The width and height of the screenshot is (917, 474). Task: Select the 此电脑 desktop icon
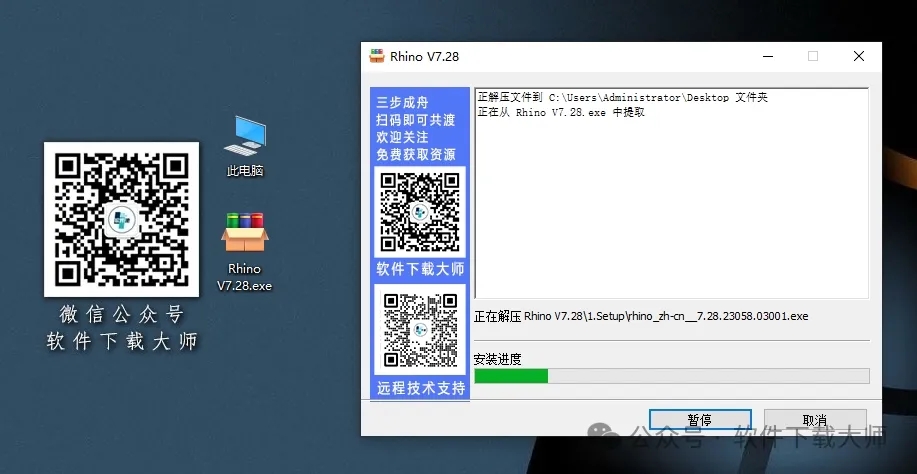coord(245,146)
